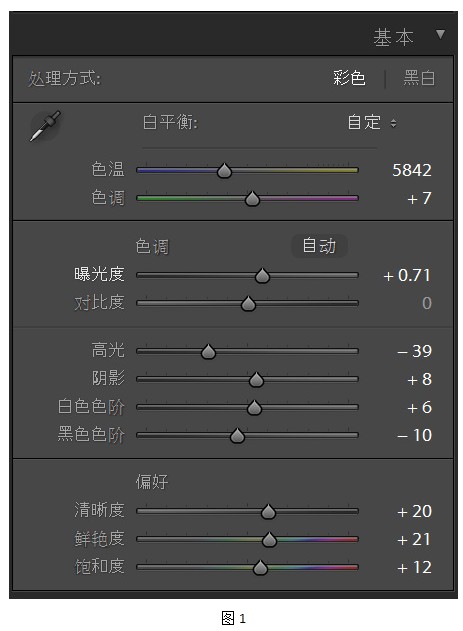Click the 曝光度 slider handle
The height and width of the screenshot is (631, 463).
pos(262,276)
